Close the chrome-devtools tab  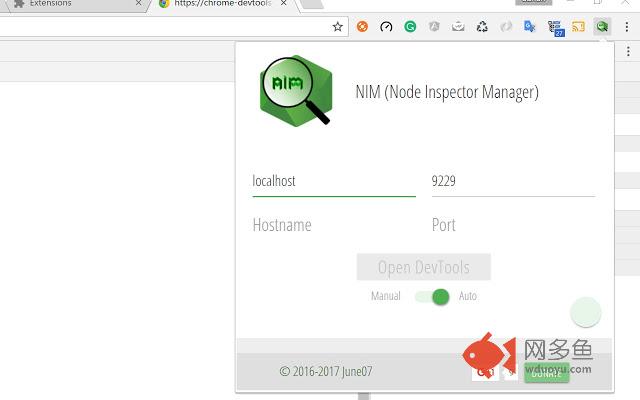click(x=284, y=3)
